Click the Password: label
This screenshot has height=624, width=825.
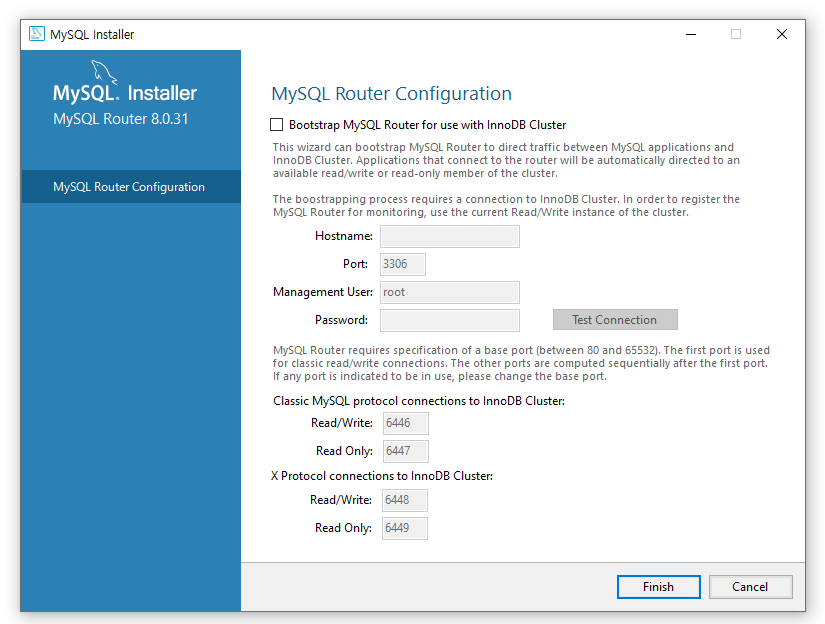click(341, 320)
